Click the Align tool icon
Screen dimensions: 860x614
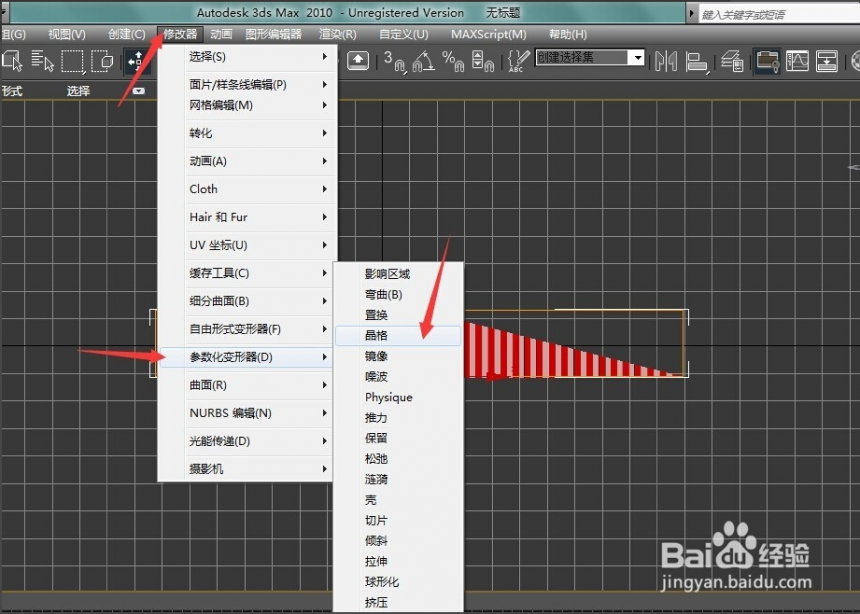pos(697,61)
